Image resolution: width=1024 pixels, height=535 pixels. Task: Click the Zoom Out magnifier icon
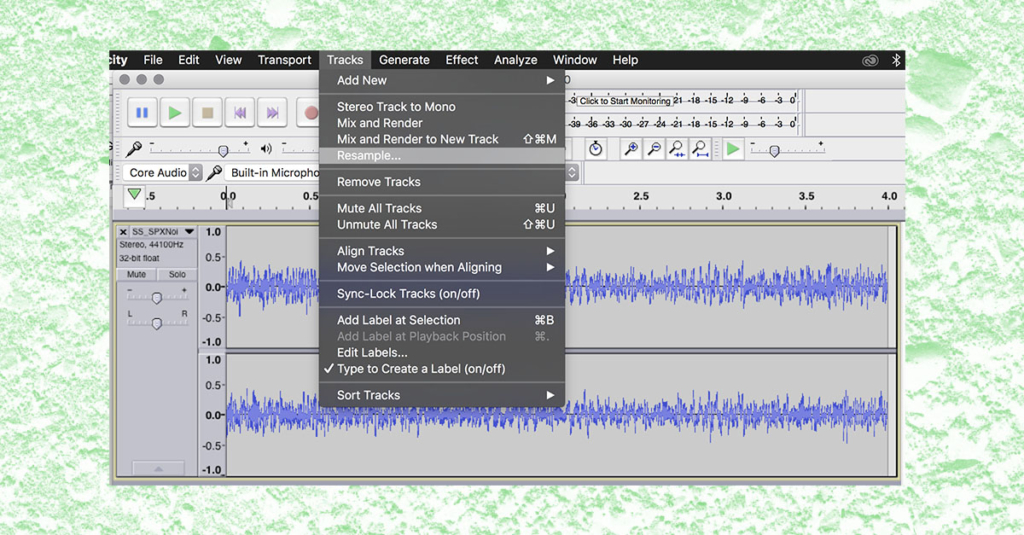coord(654,149)
